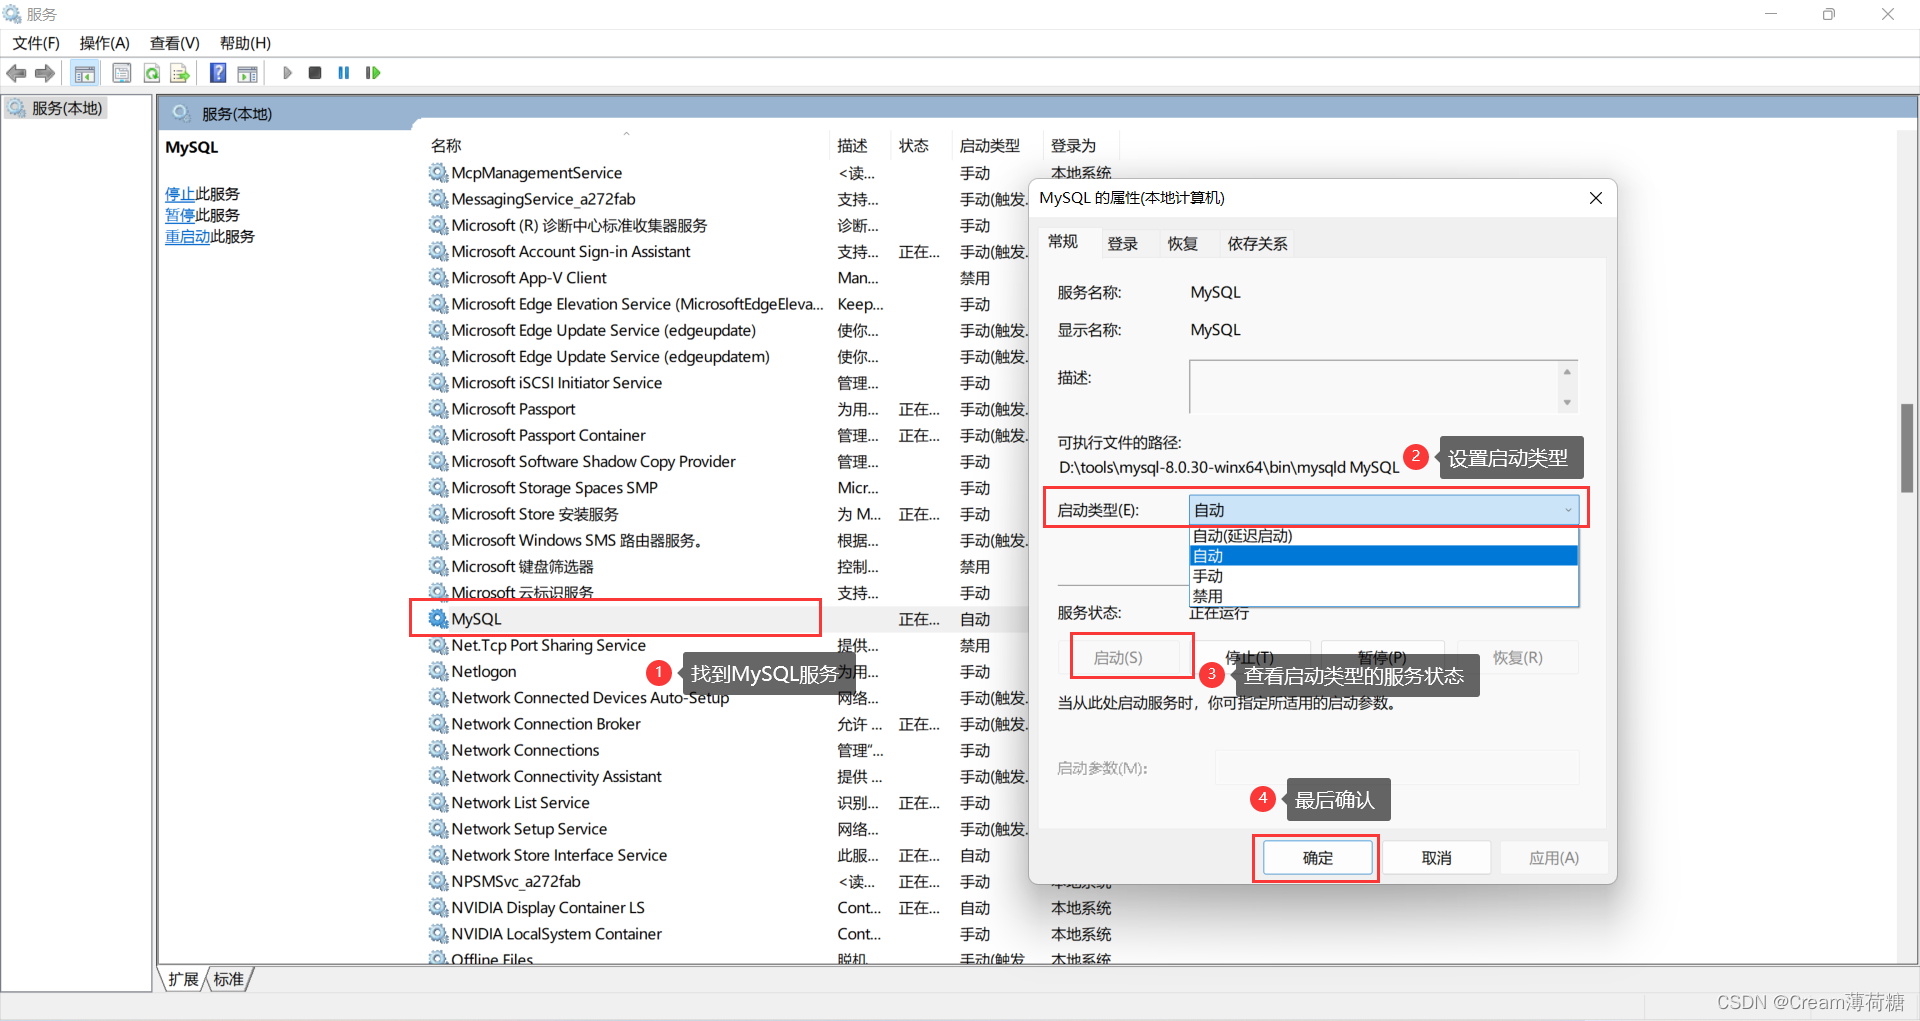Viewport: 1920px width, 1021px height.
Task: Click the description box scroll-down arrow
Action: click(x=1567, y=403)
